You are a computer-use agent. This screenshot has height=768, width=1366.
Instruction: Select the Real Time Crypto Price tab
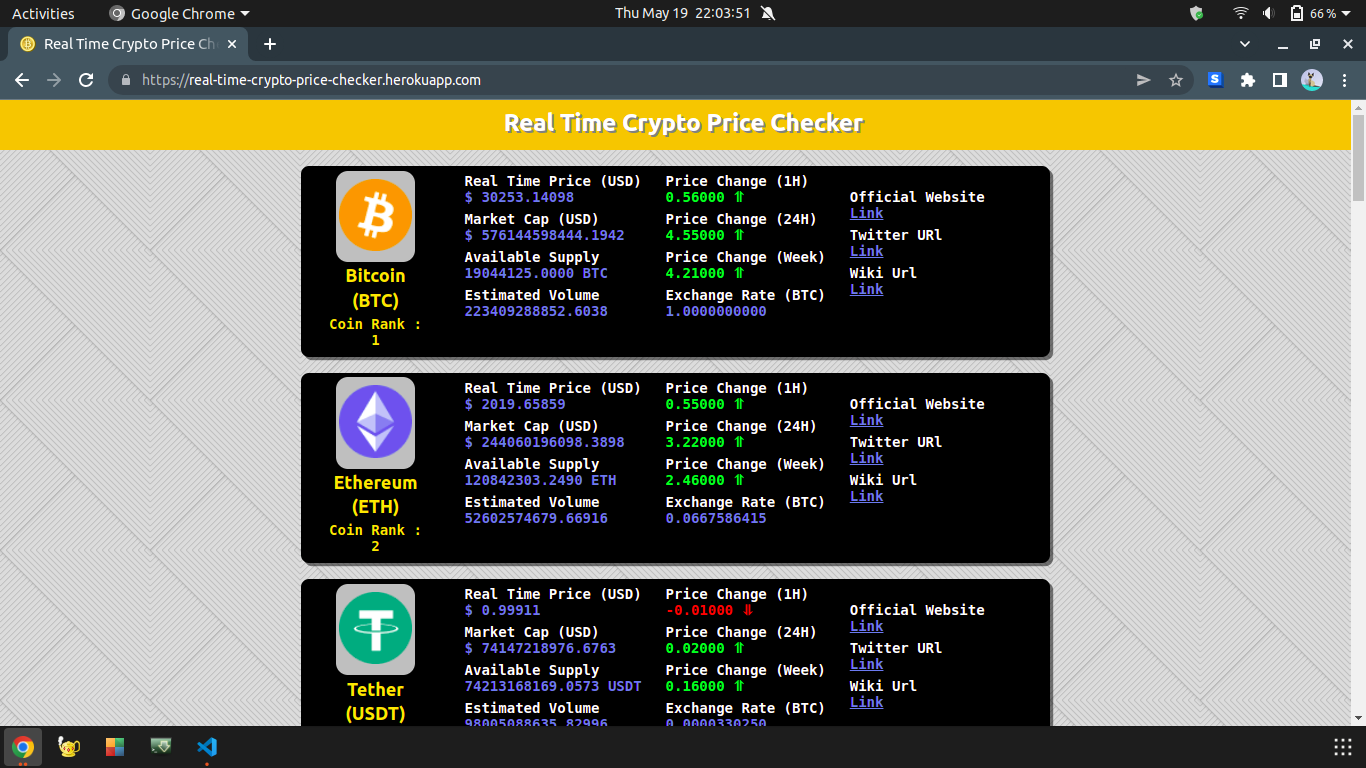tap(128, 44)
